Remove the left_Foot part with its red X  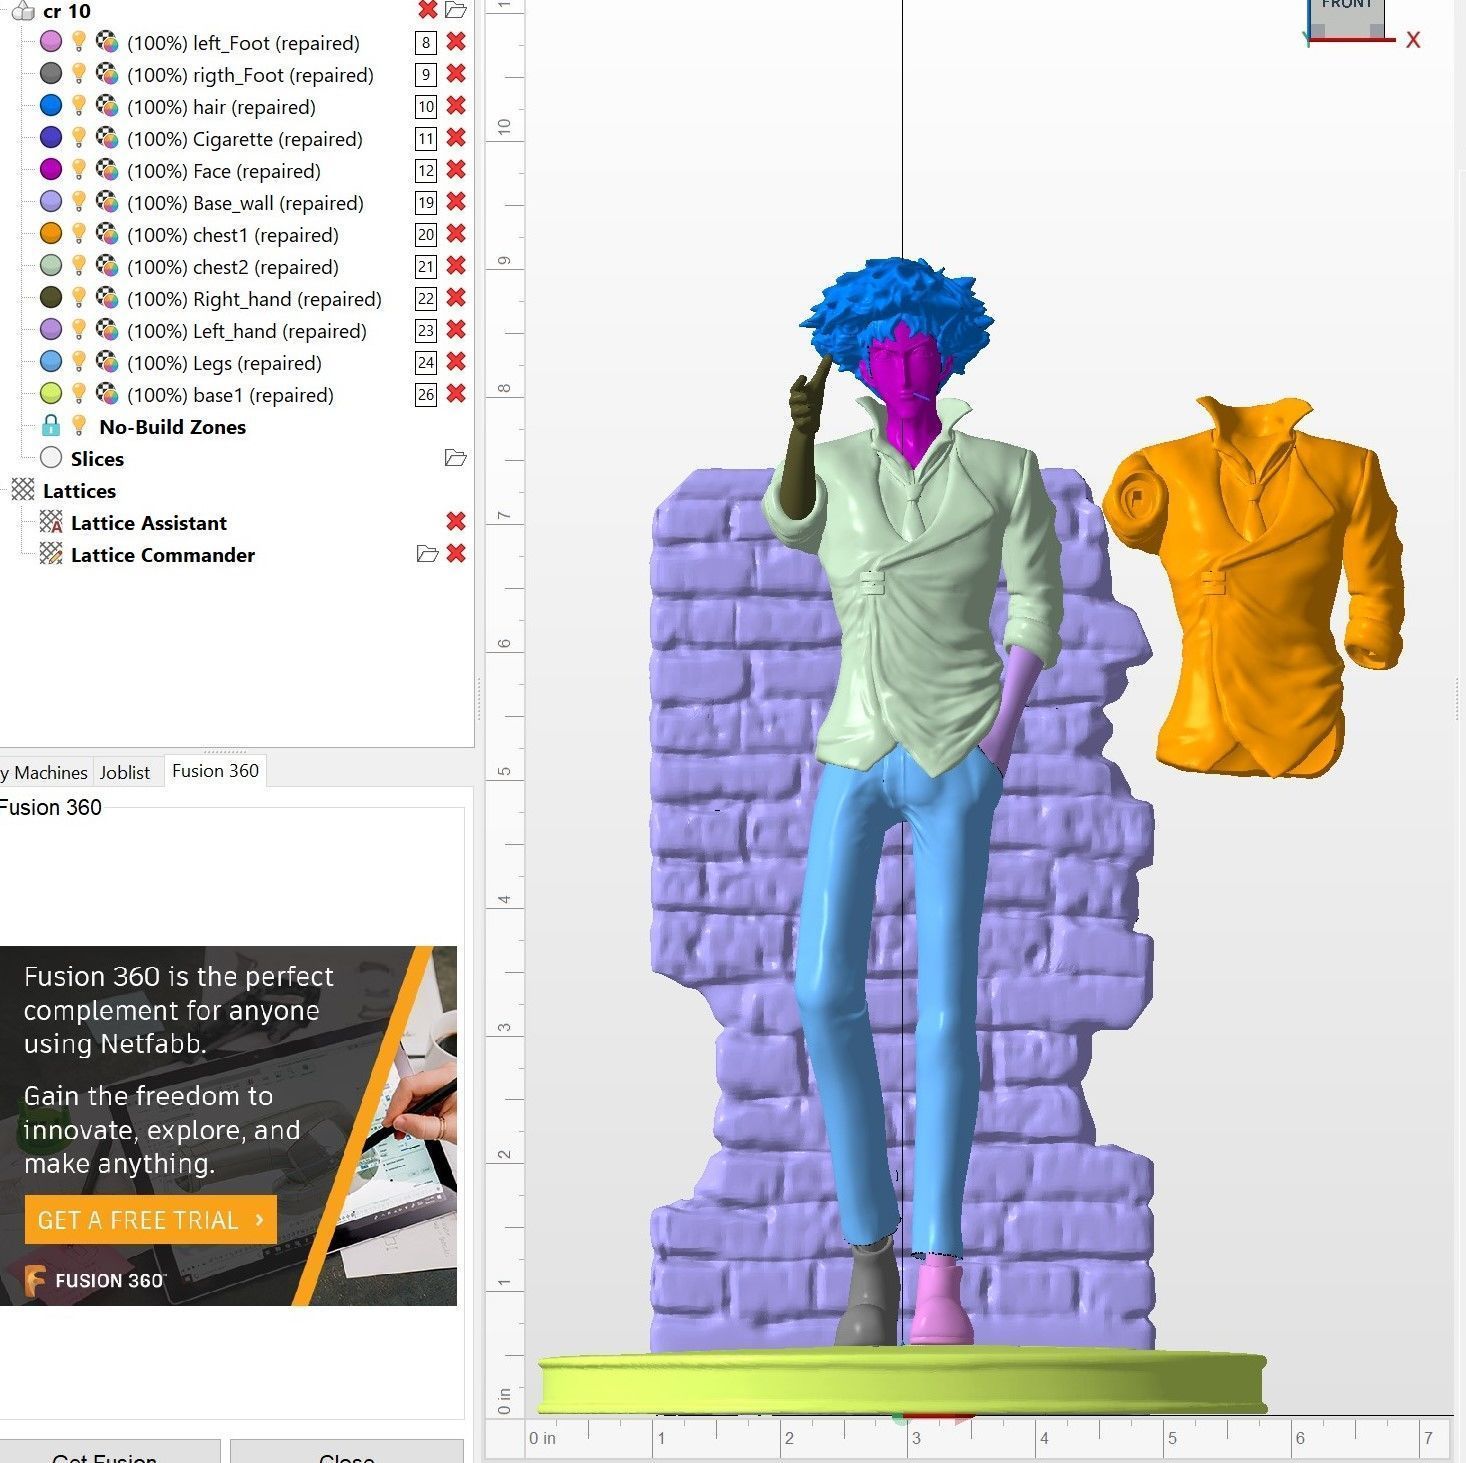456,42
